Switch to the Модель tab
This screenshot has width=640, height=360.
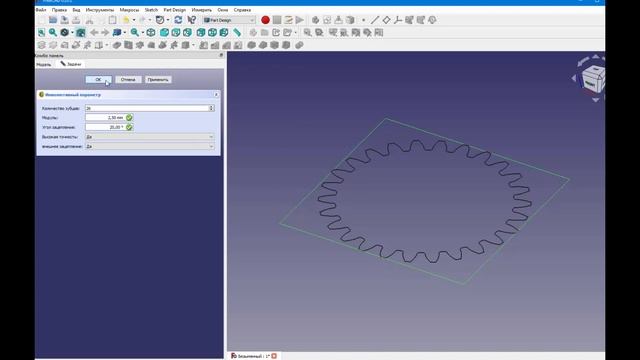click(x=44, y=64)
